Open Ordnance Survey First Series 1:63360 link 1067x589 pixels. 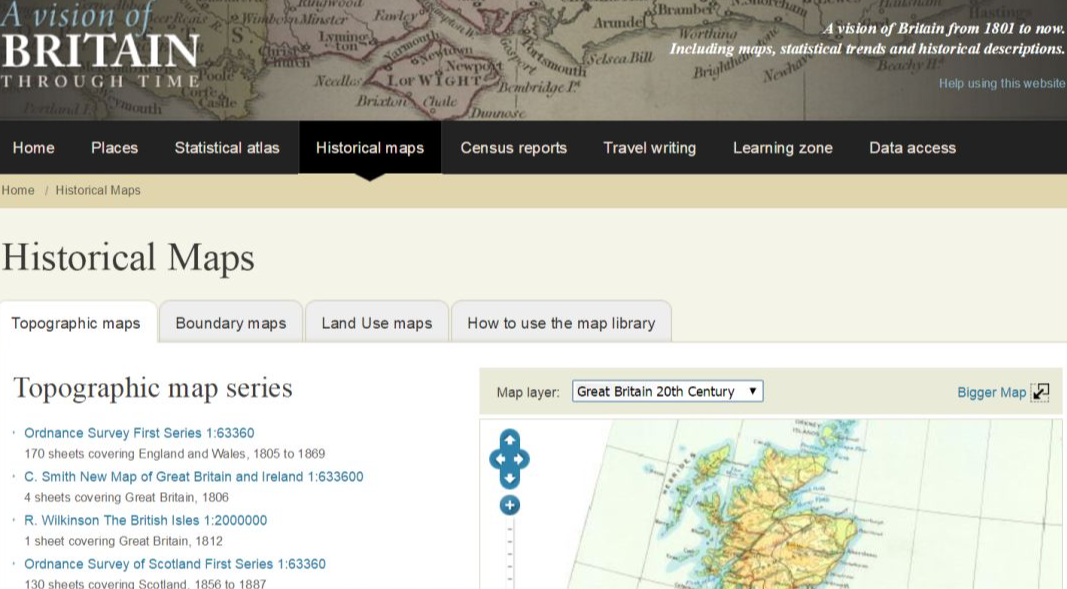(x=139, y=433)
